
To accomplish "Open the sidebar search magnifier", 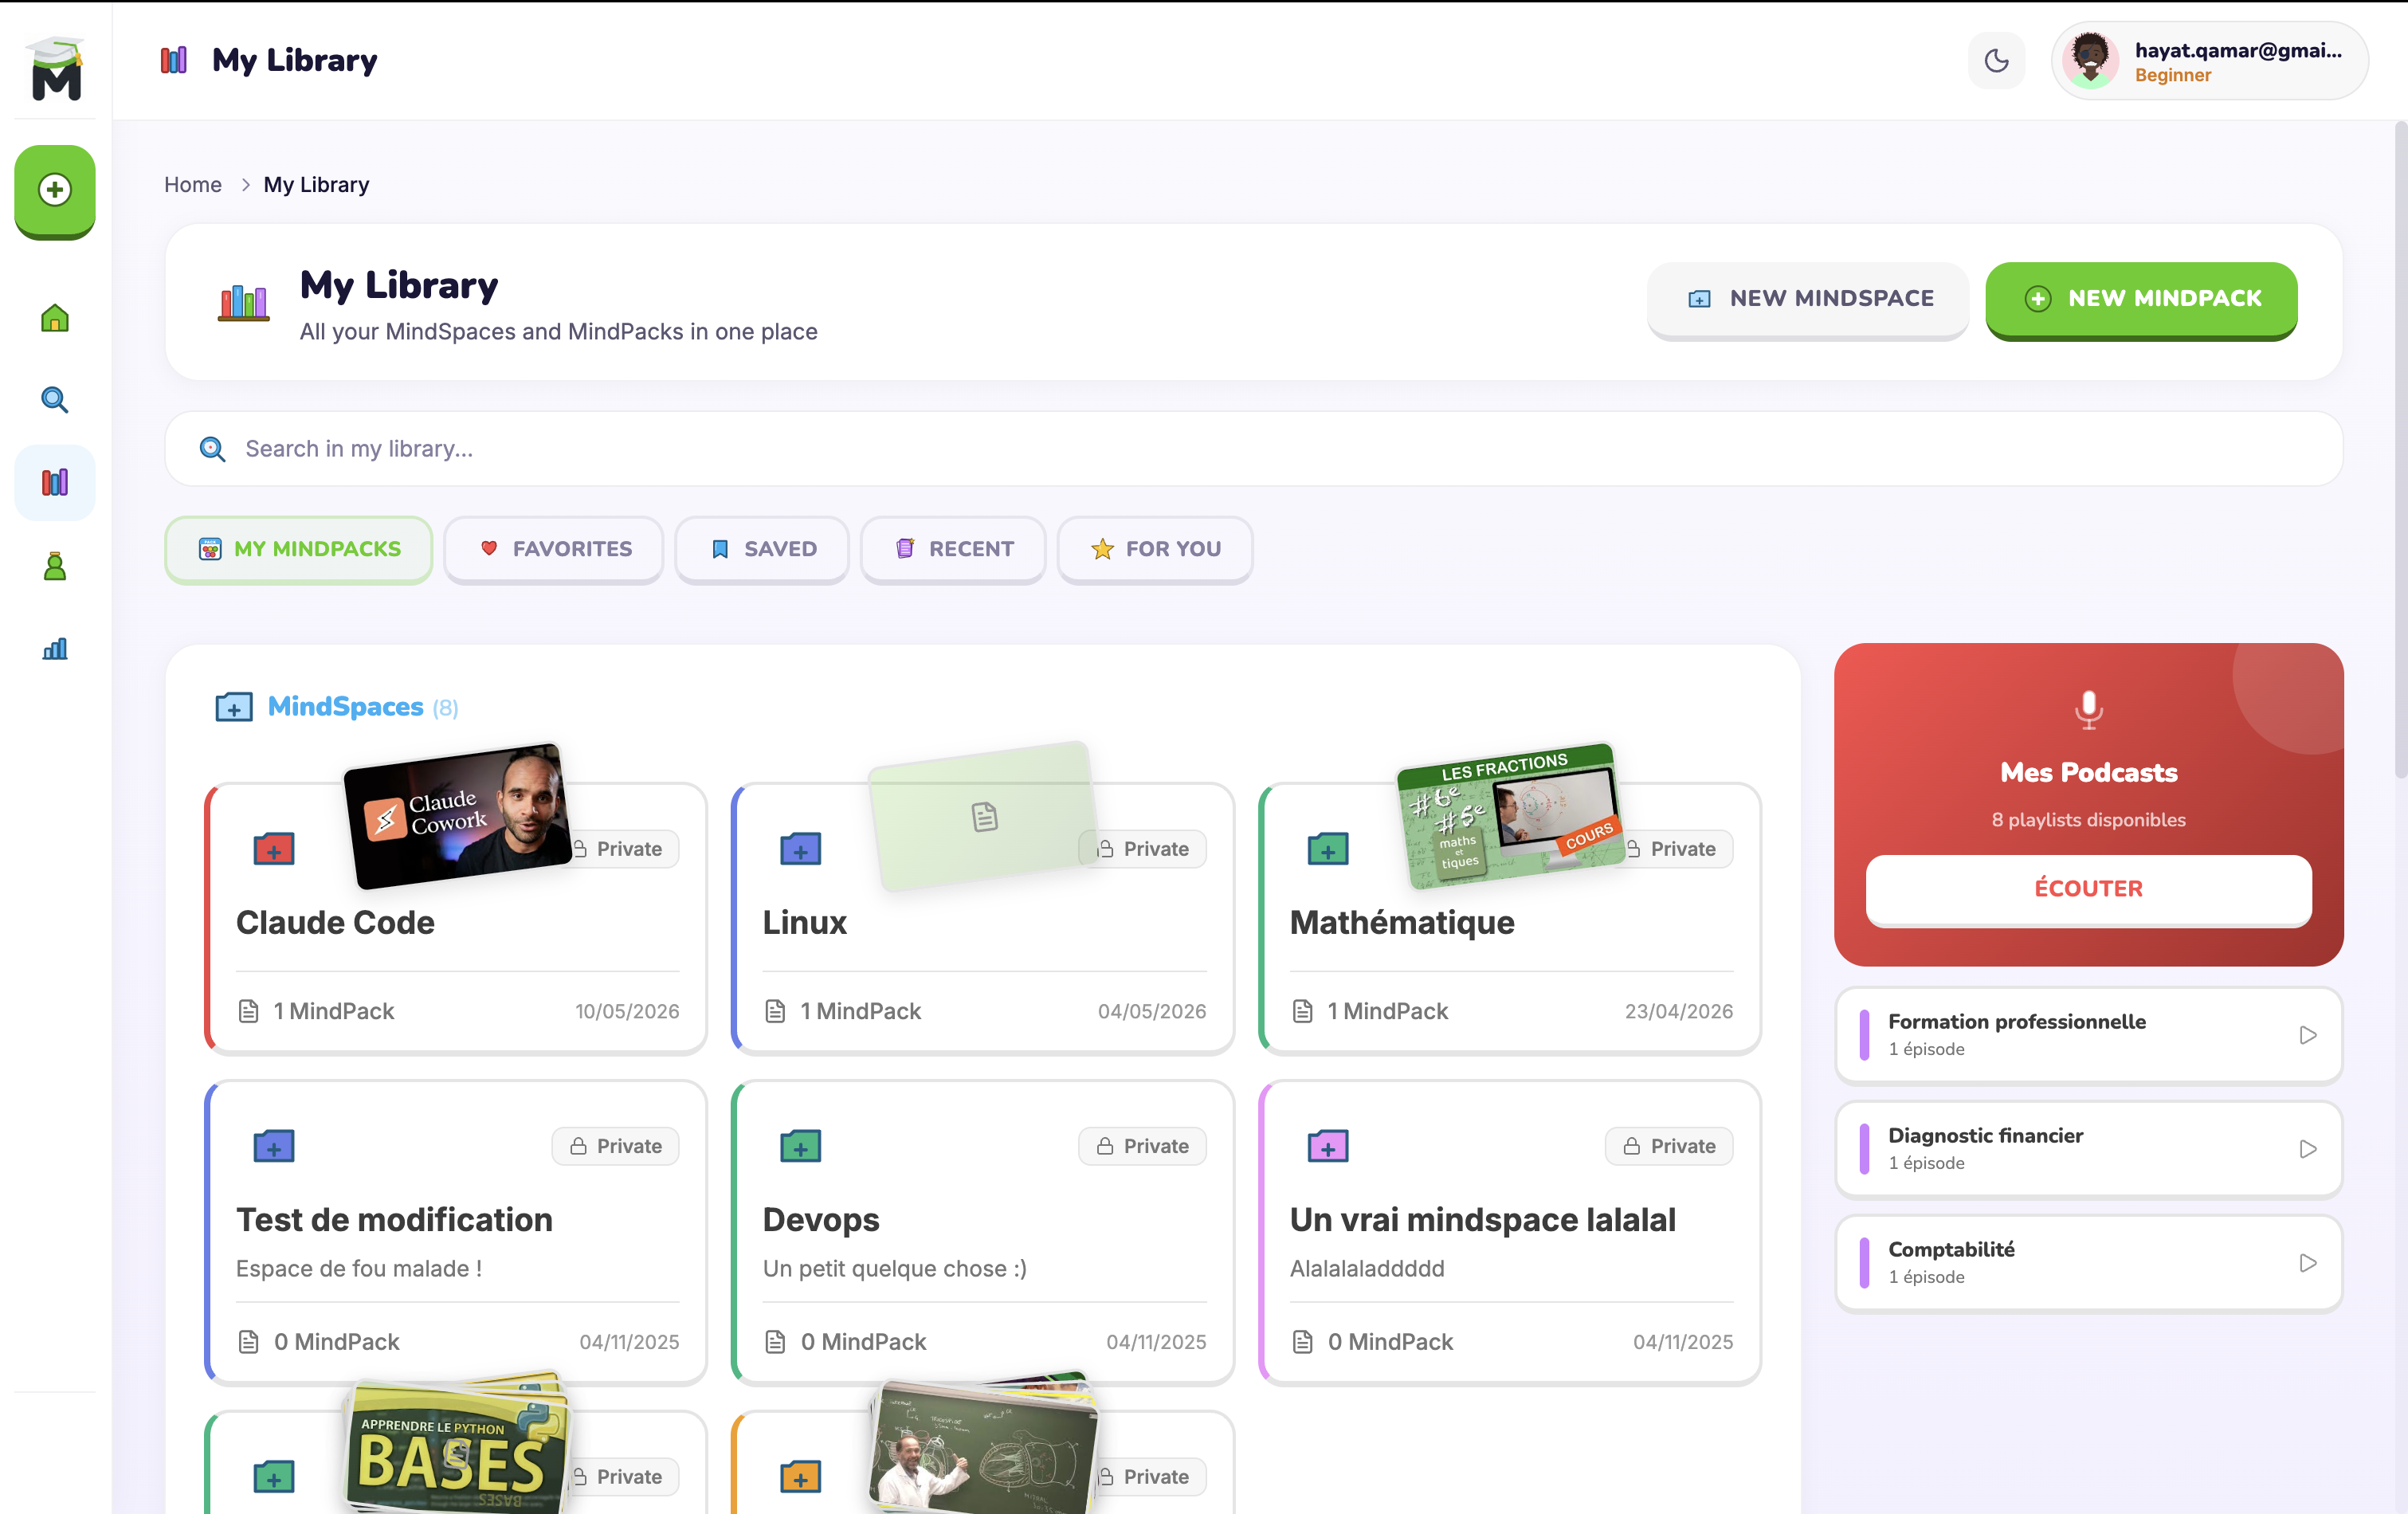I will [x=55, y=400].
